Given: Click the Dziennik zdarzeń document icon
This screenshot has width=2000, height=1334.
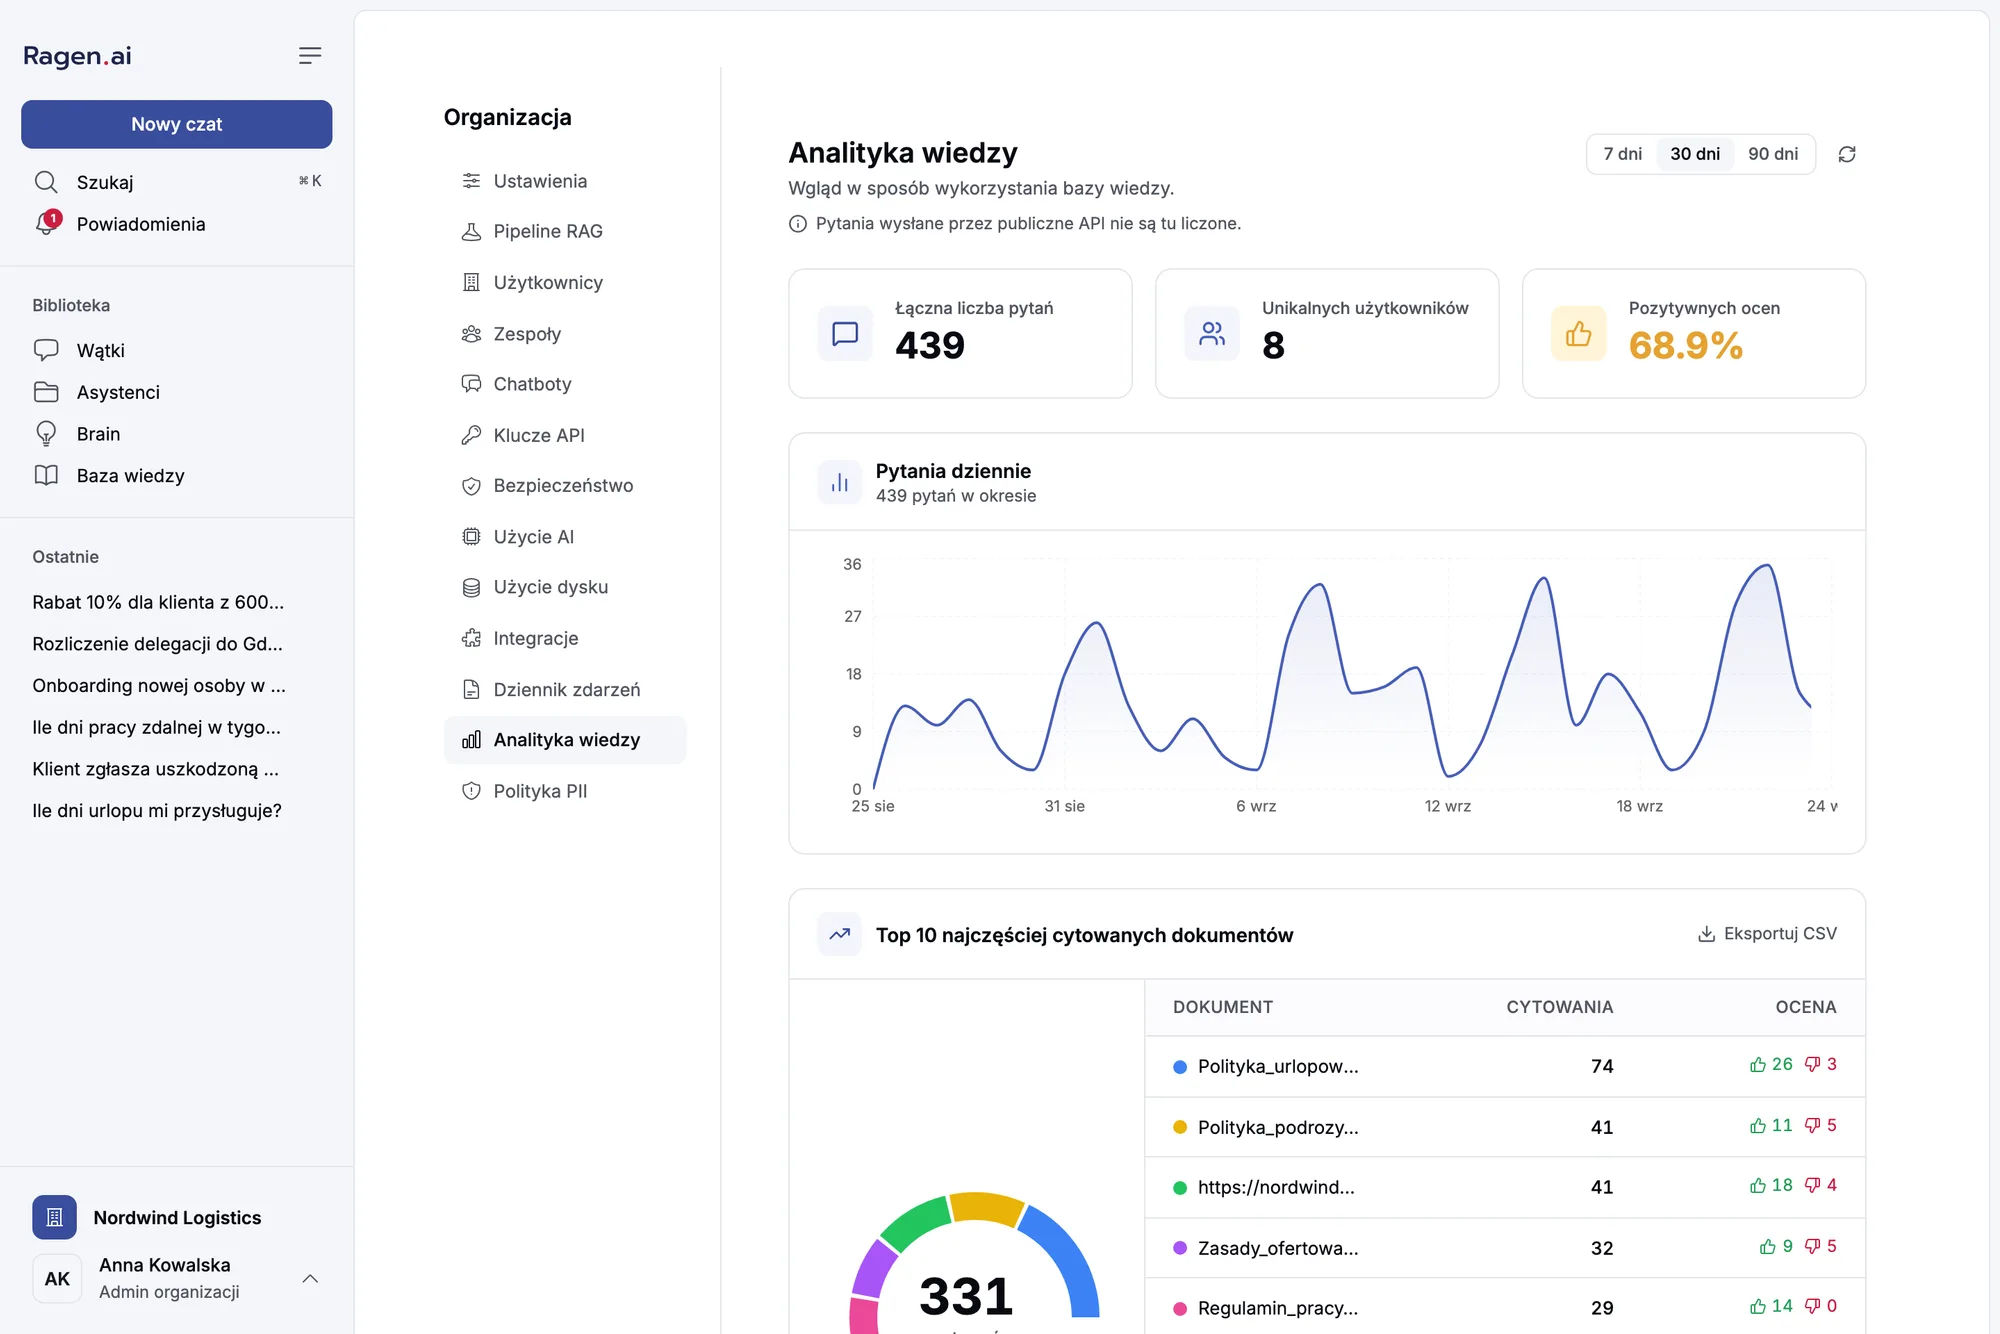Looking at the screenshot, I should click(471, 689).
